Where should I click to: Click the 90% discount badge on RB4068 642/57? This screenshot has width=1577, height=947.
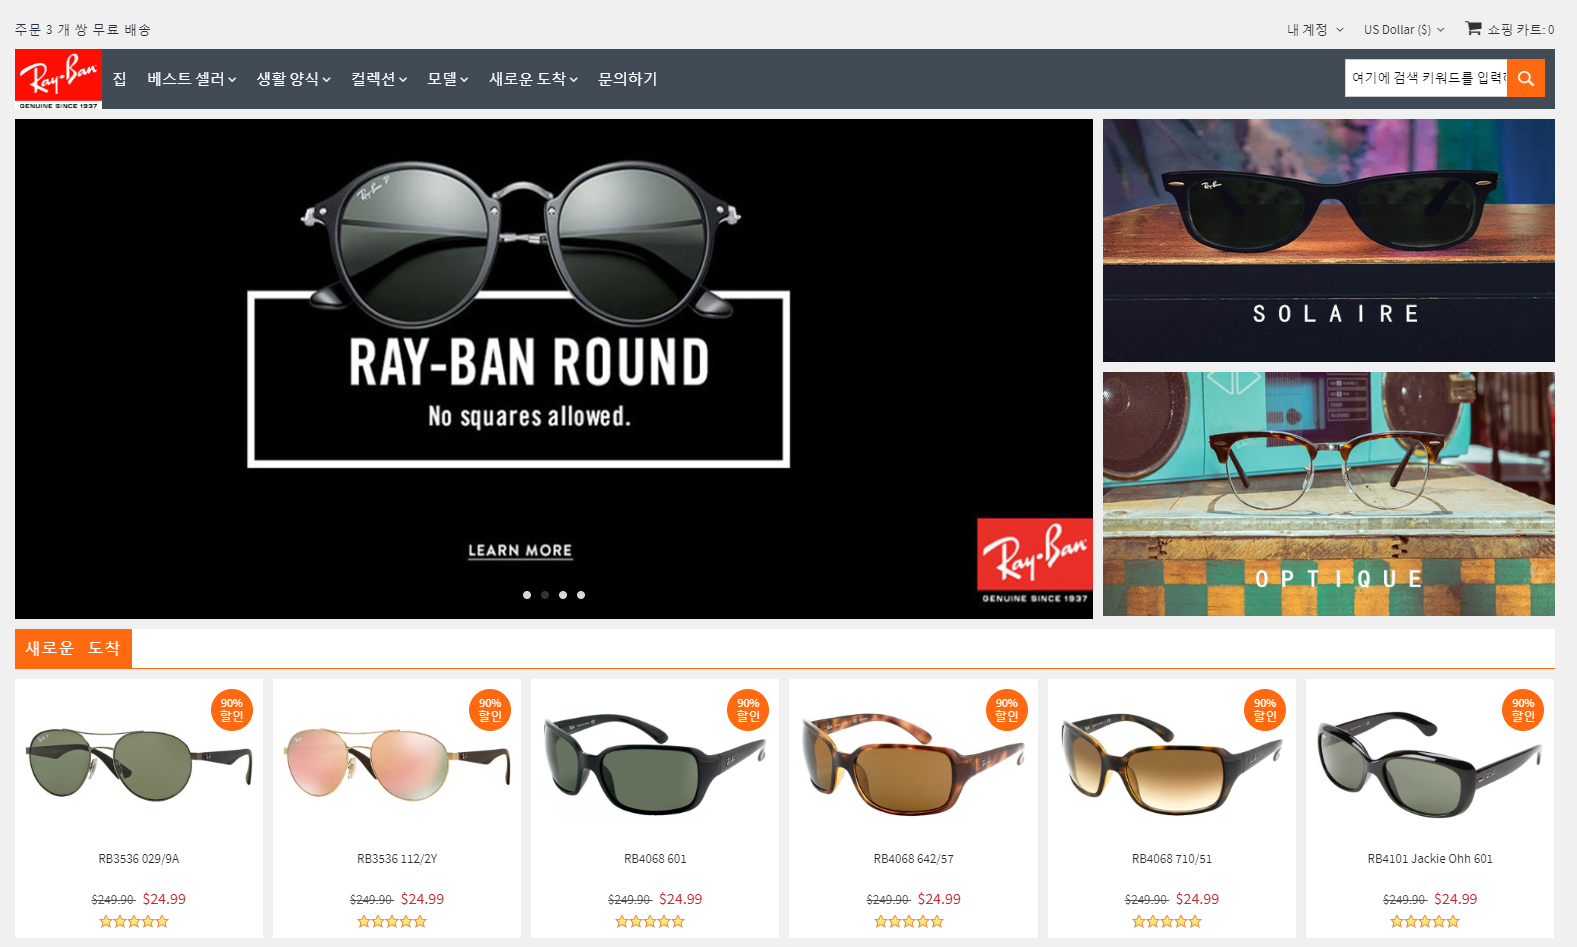[1007, 710]
